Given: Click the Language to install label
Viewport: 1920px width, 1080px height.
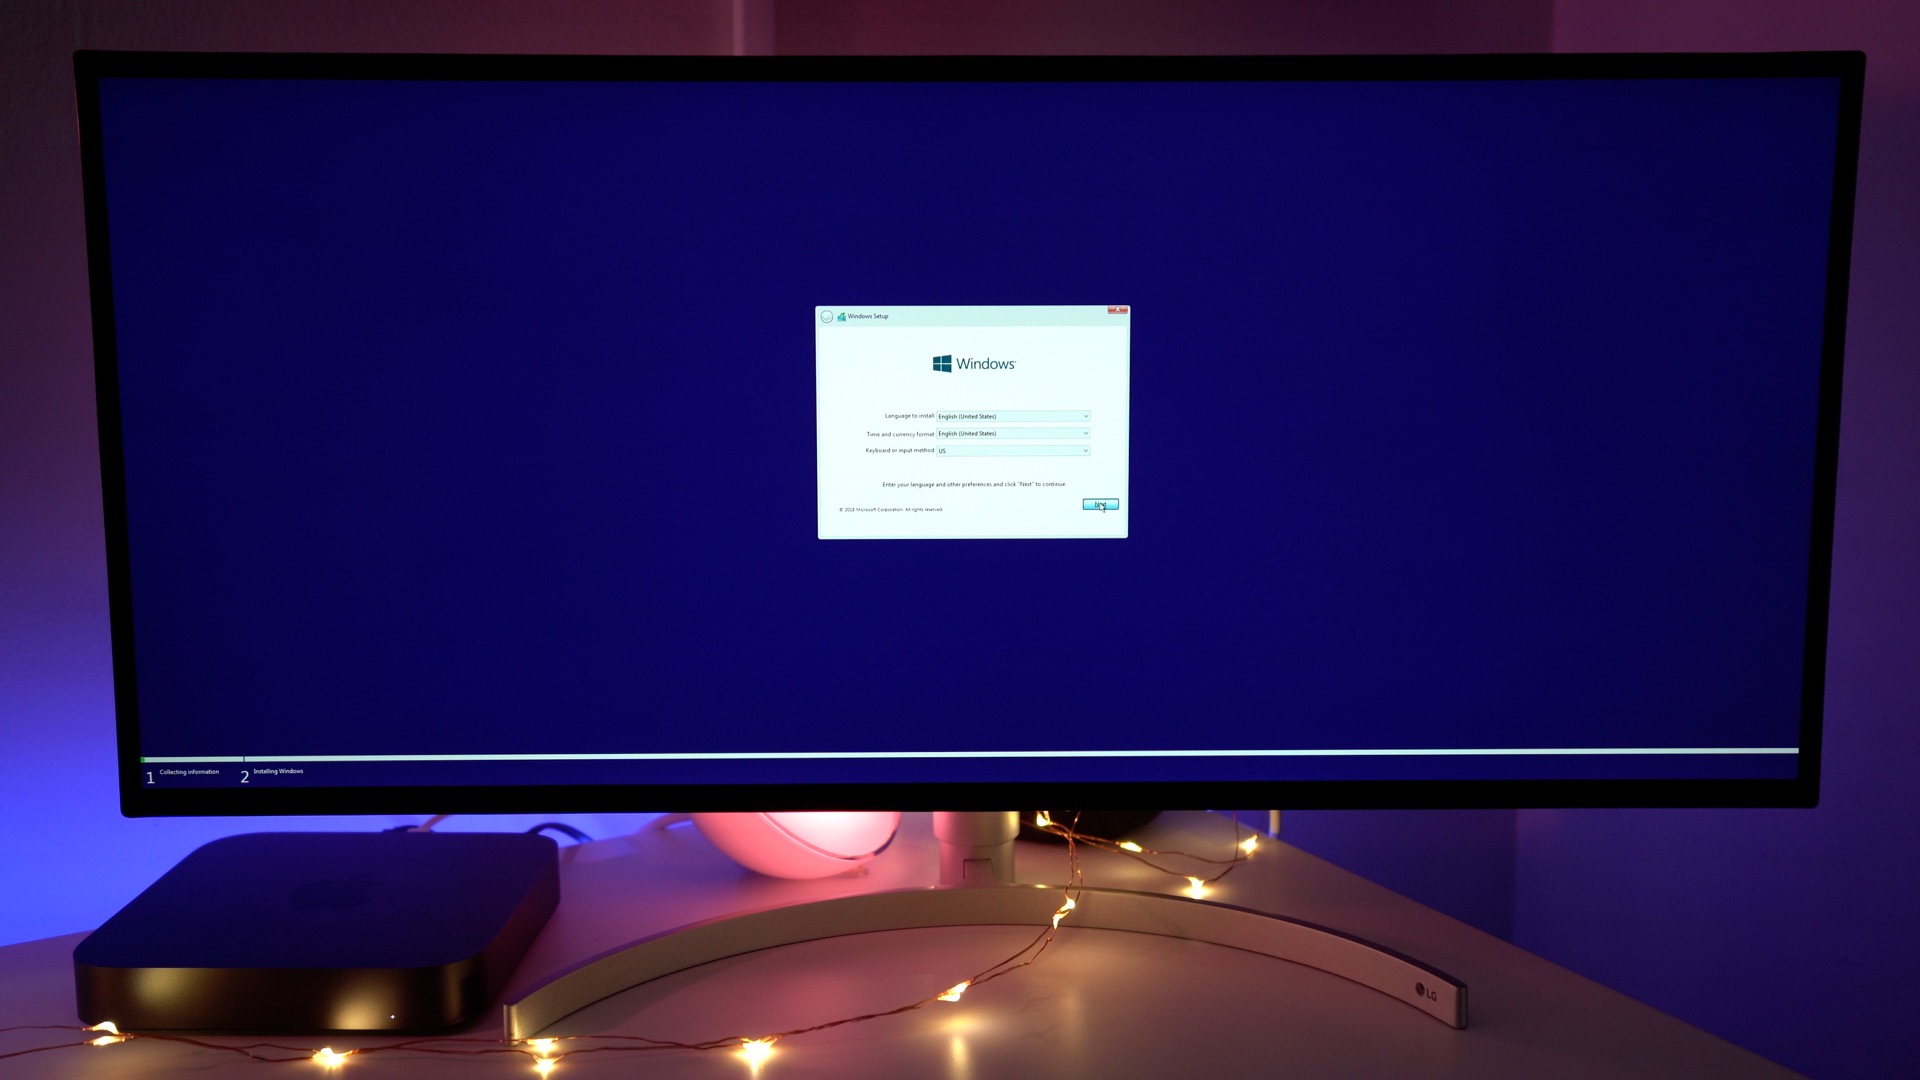Looking at the screenshot, I should (909, 416).
